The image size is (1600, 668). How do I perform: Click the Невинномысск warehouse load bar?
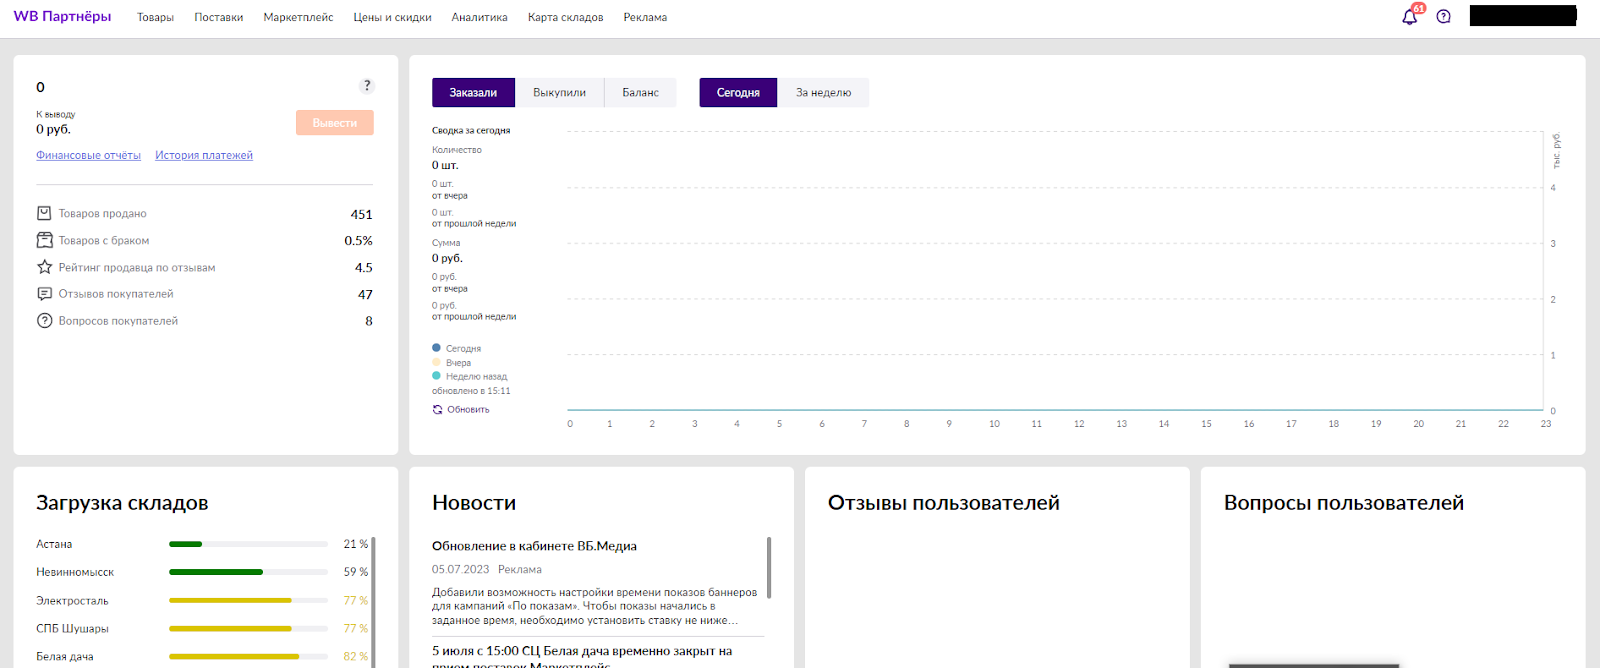pyautogui.click(x=248, y=572)
